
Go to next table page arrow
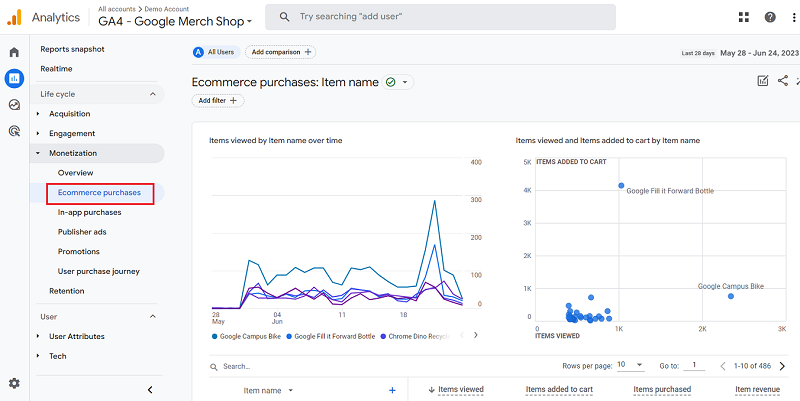point(782,366)
